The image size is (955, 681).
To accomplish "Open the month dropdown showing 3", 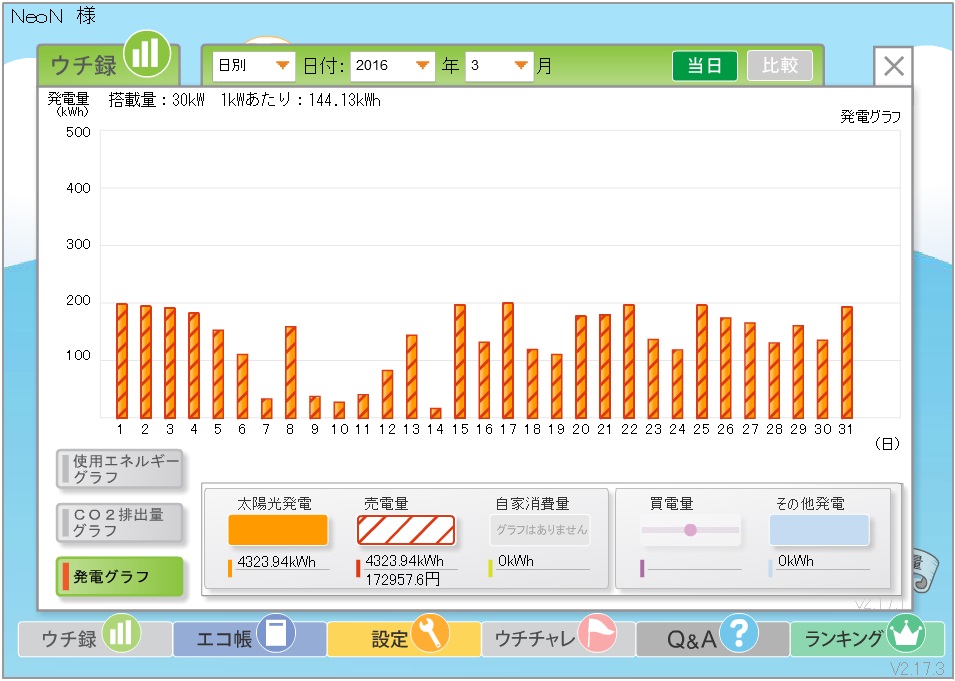I will tap(499, 66).
